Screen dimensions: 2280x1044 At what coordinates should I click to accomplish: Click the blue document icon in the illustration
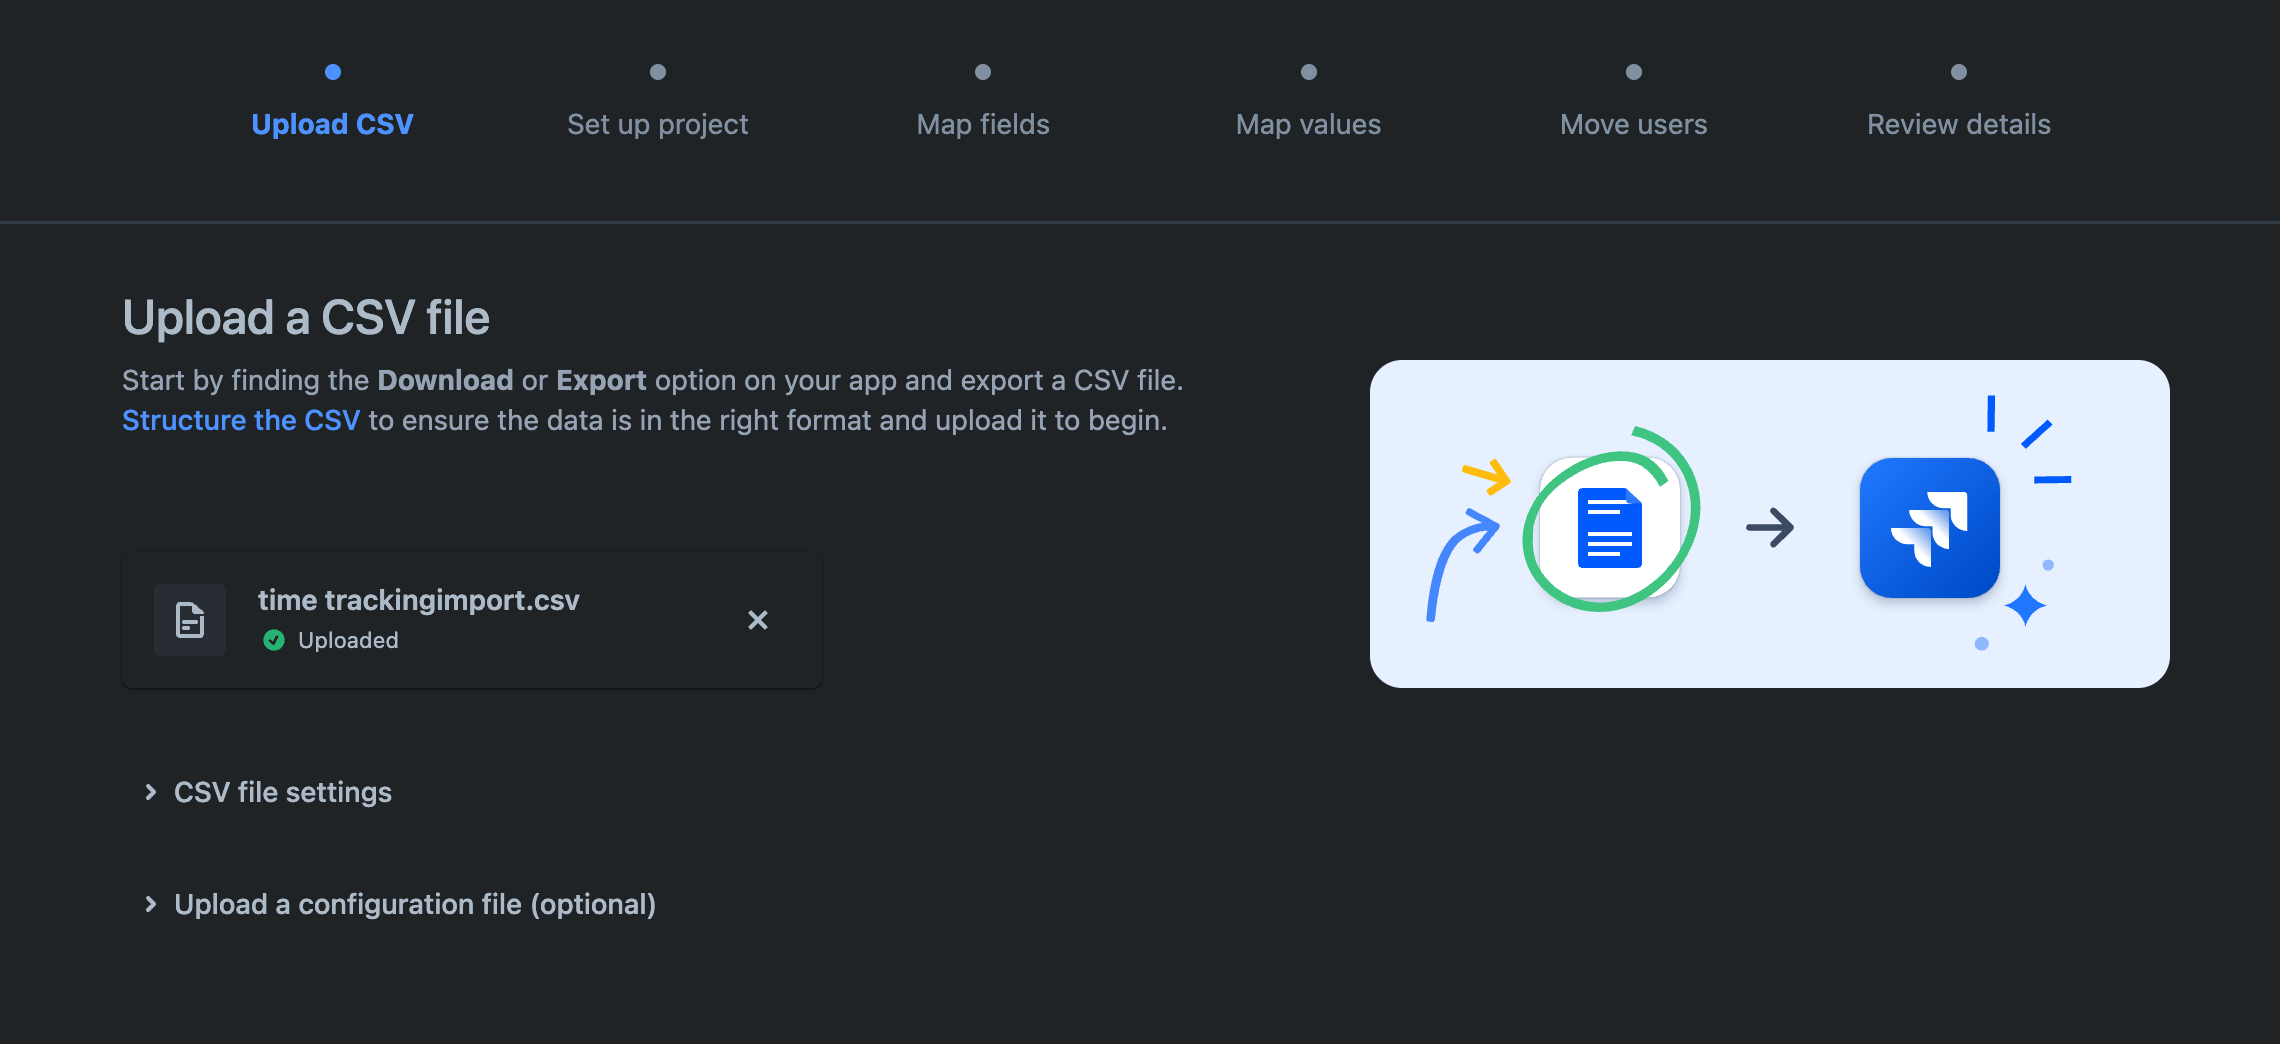[1609, 528]
